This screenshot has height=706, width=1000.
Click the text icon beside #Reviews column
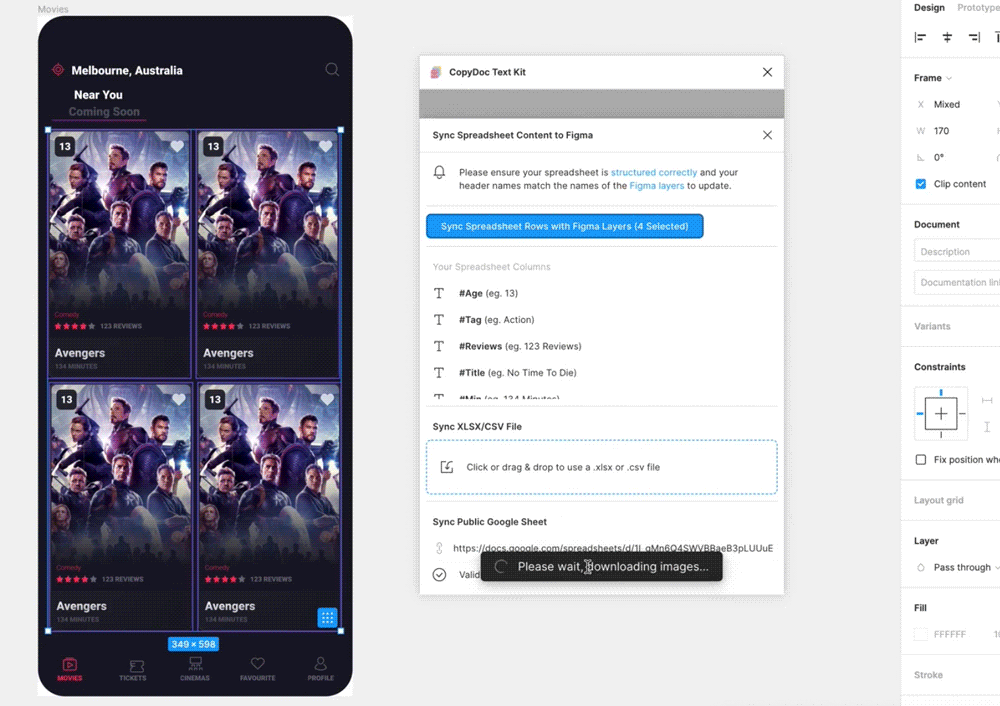click(439, 346)
